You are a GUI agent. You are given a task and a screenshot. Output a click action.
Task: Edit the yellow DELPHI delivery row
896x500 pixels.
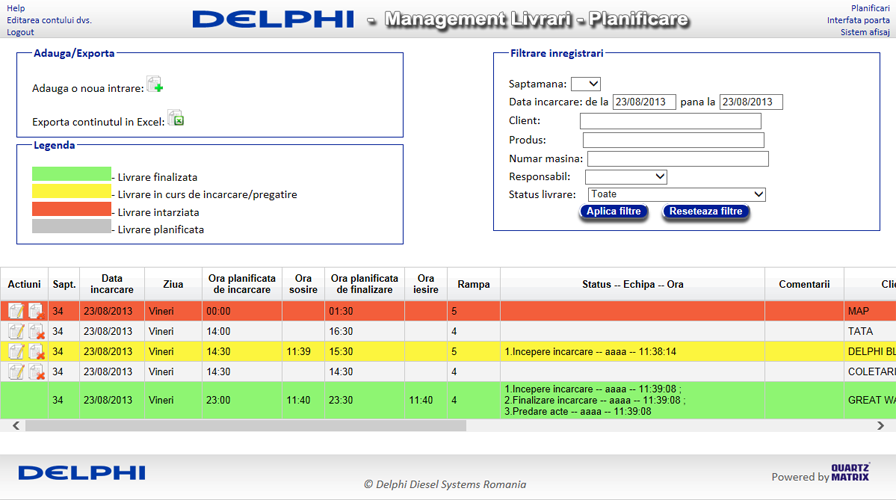pyautogui.click(x=16, y=351)
